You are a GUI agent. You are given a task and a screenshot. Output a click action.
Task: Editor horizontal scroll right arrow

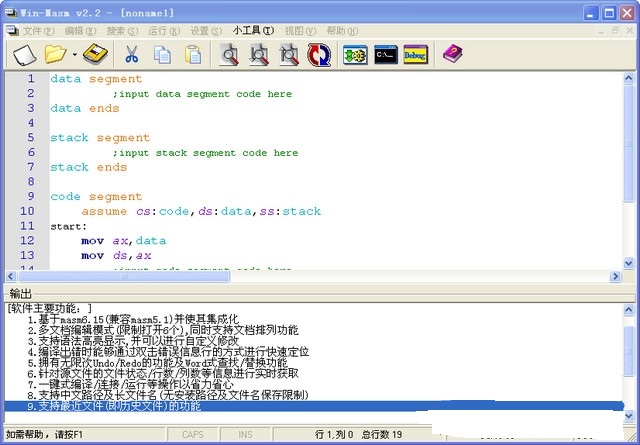615,277
